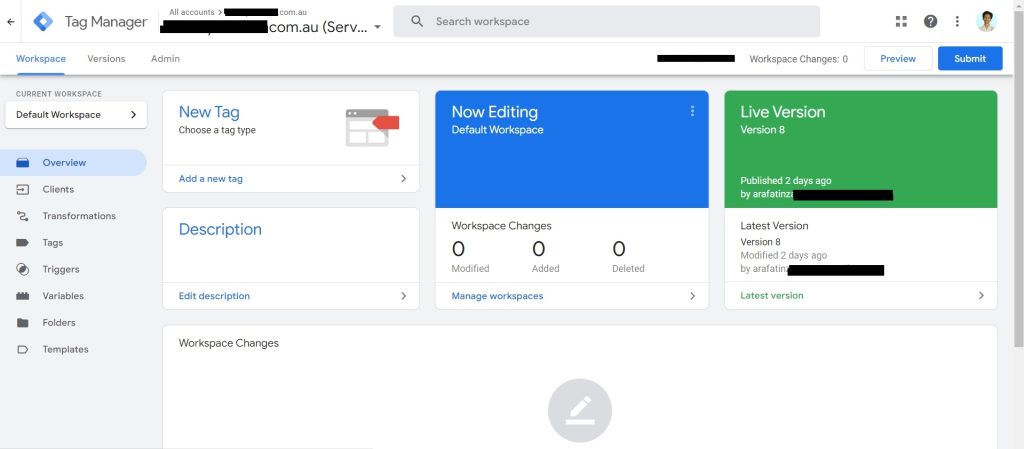Image resolution: width=1024 pixels, height=449 pixels.
Task: Switch to the Versions tab
Action: [106, 59]
